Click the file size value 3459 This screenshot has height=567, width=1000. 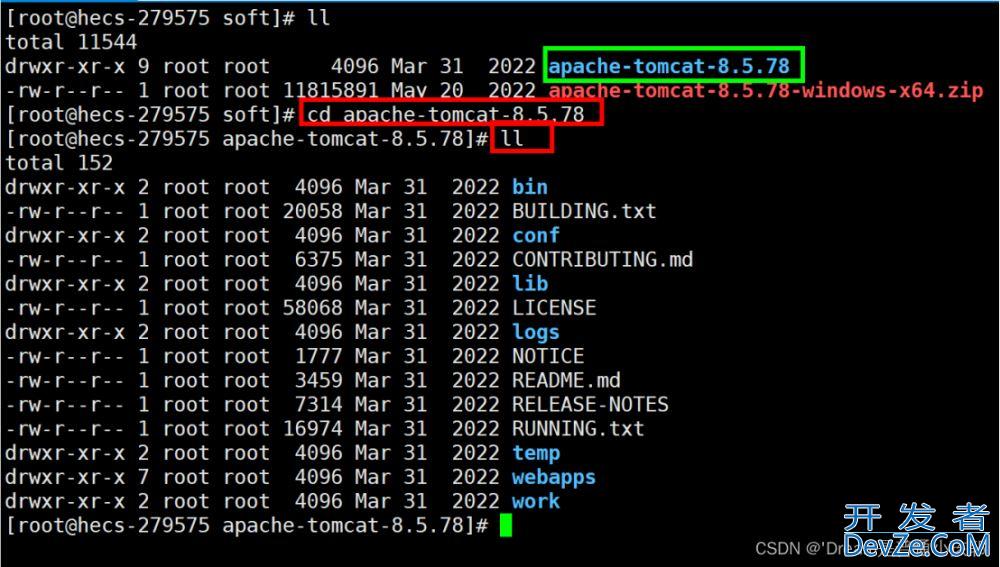[319, 380]
